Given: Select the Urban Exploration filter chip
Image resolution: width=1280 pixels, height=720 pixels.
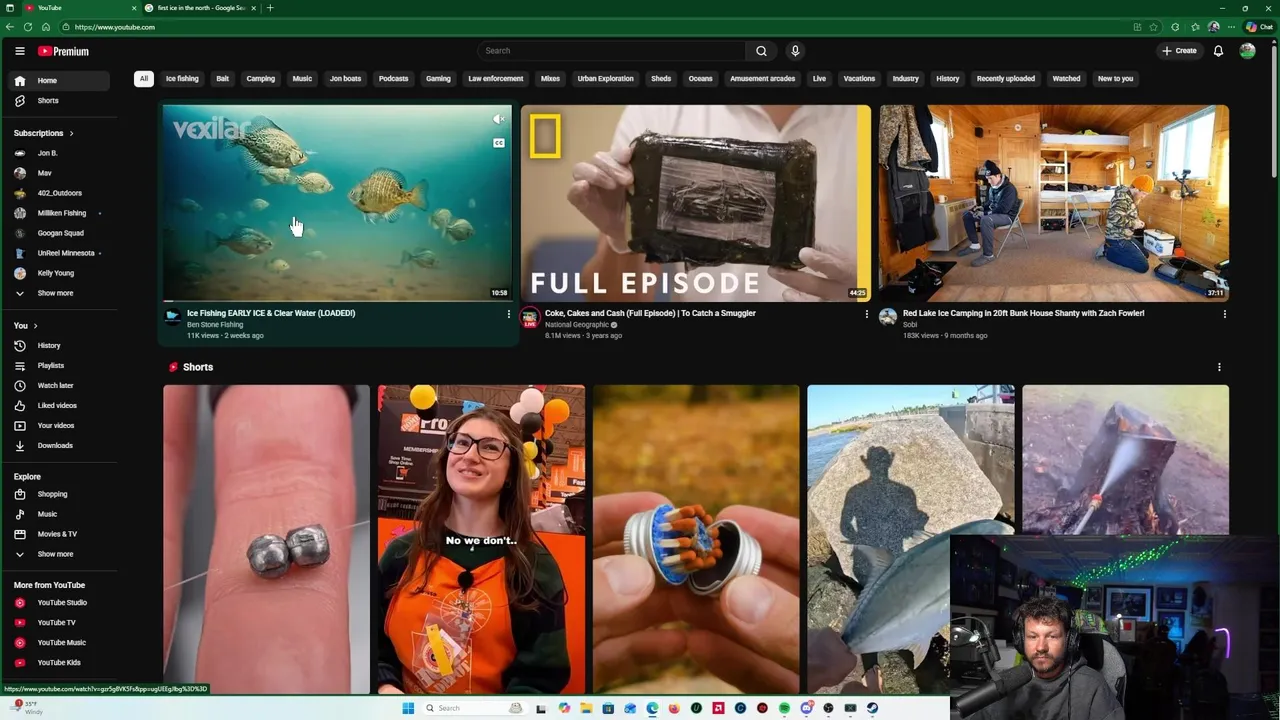Looking at the screenshot, I should [605, 79].
